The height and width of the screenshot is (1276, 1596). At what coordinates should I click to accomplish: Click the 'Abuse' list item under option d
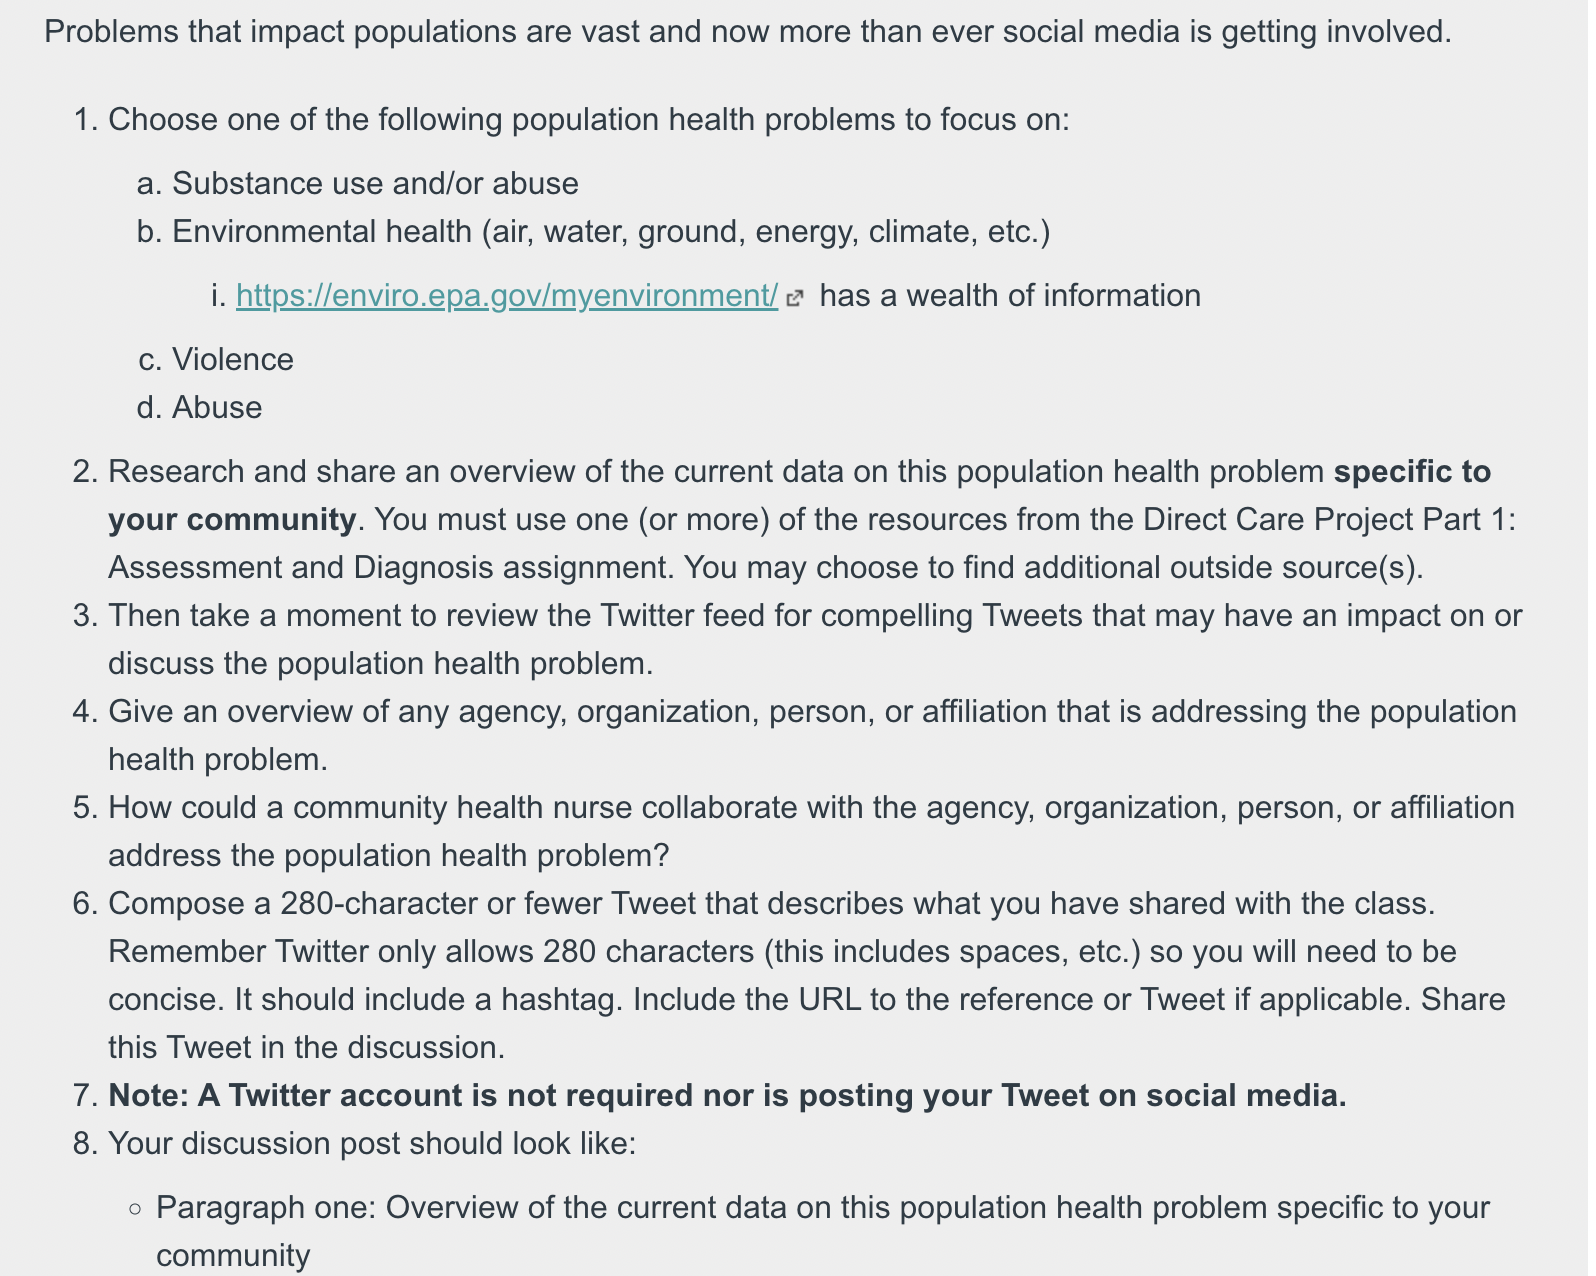(x=217, y=408)
